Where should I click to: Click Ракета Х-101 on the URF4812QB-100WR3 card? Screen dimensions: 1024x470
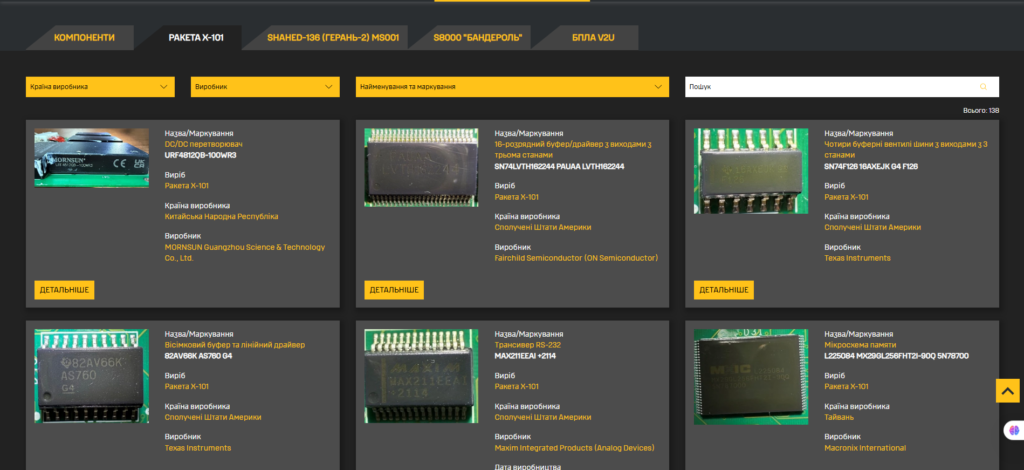pos(187,186)
